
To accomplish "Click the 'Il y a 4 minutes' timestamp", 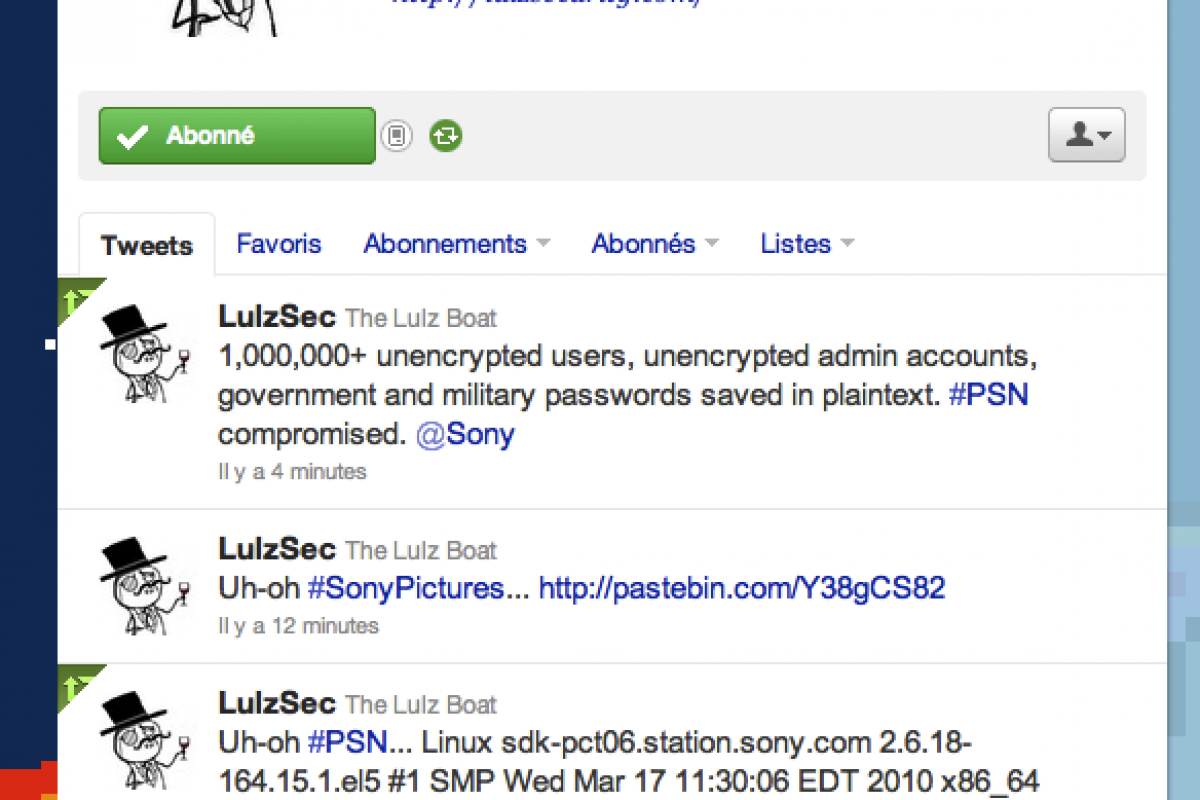I will [292, 471].
